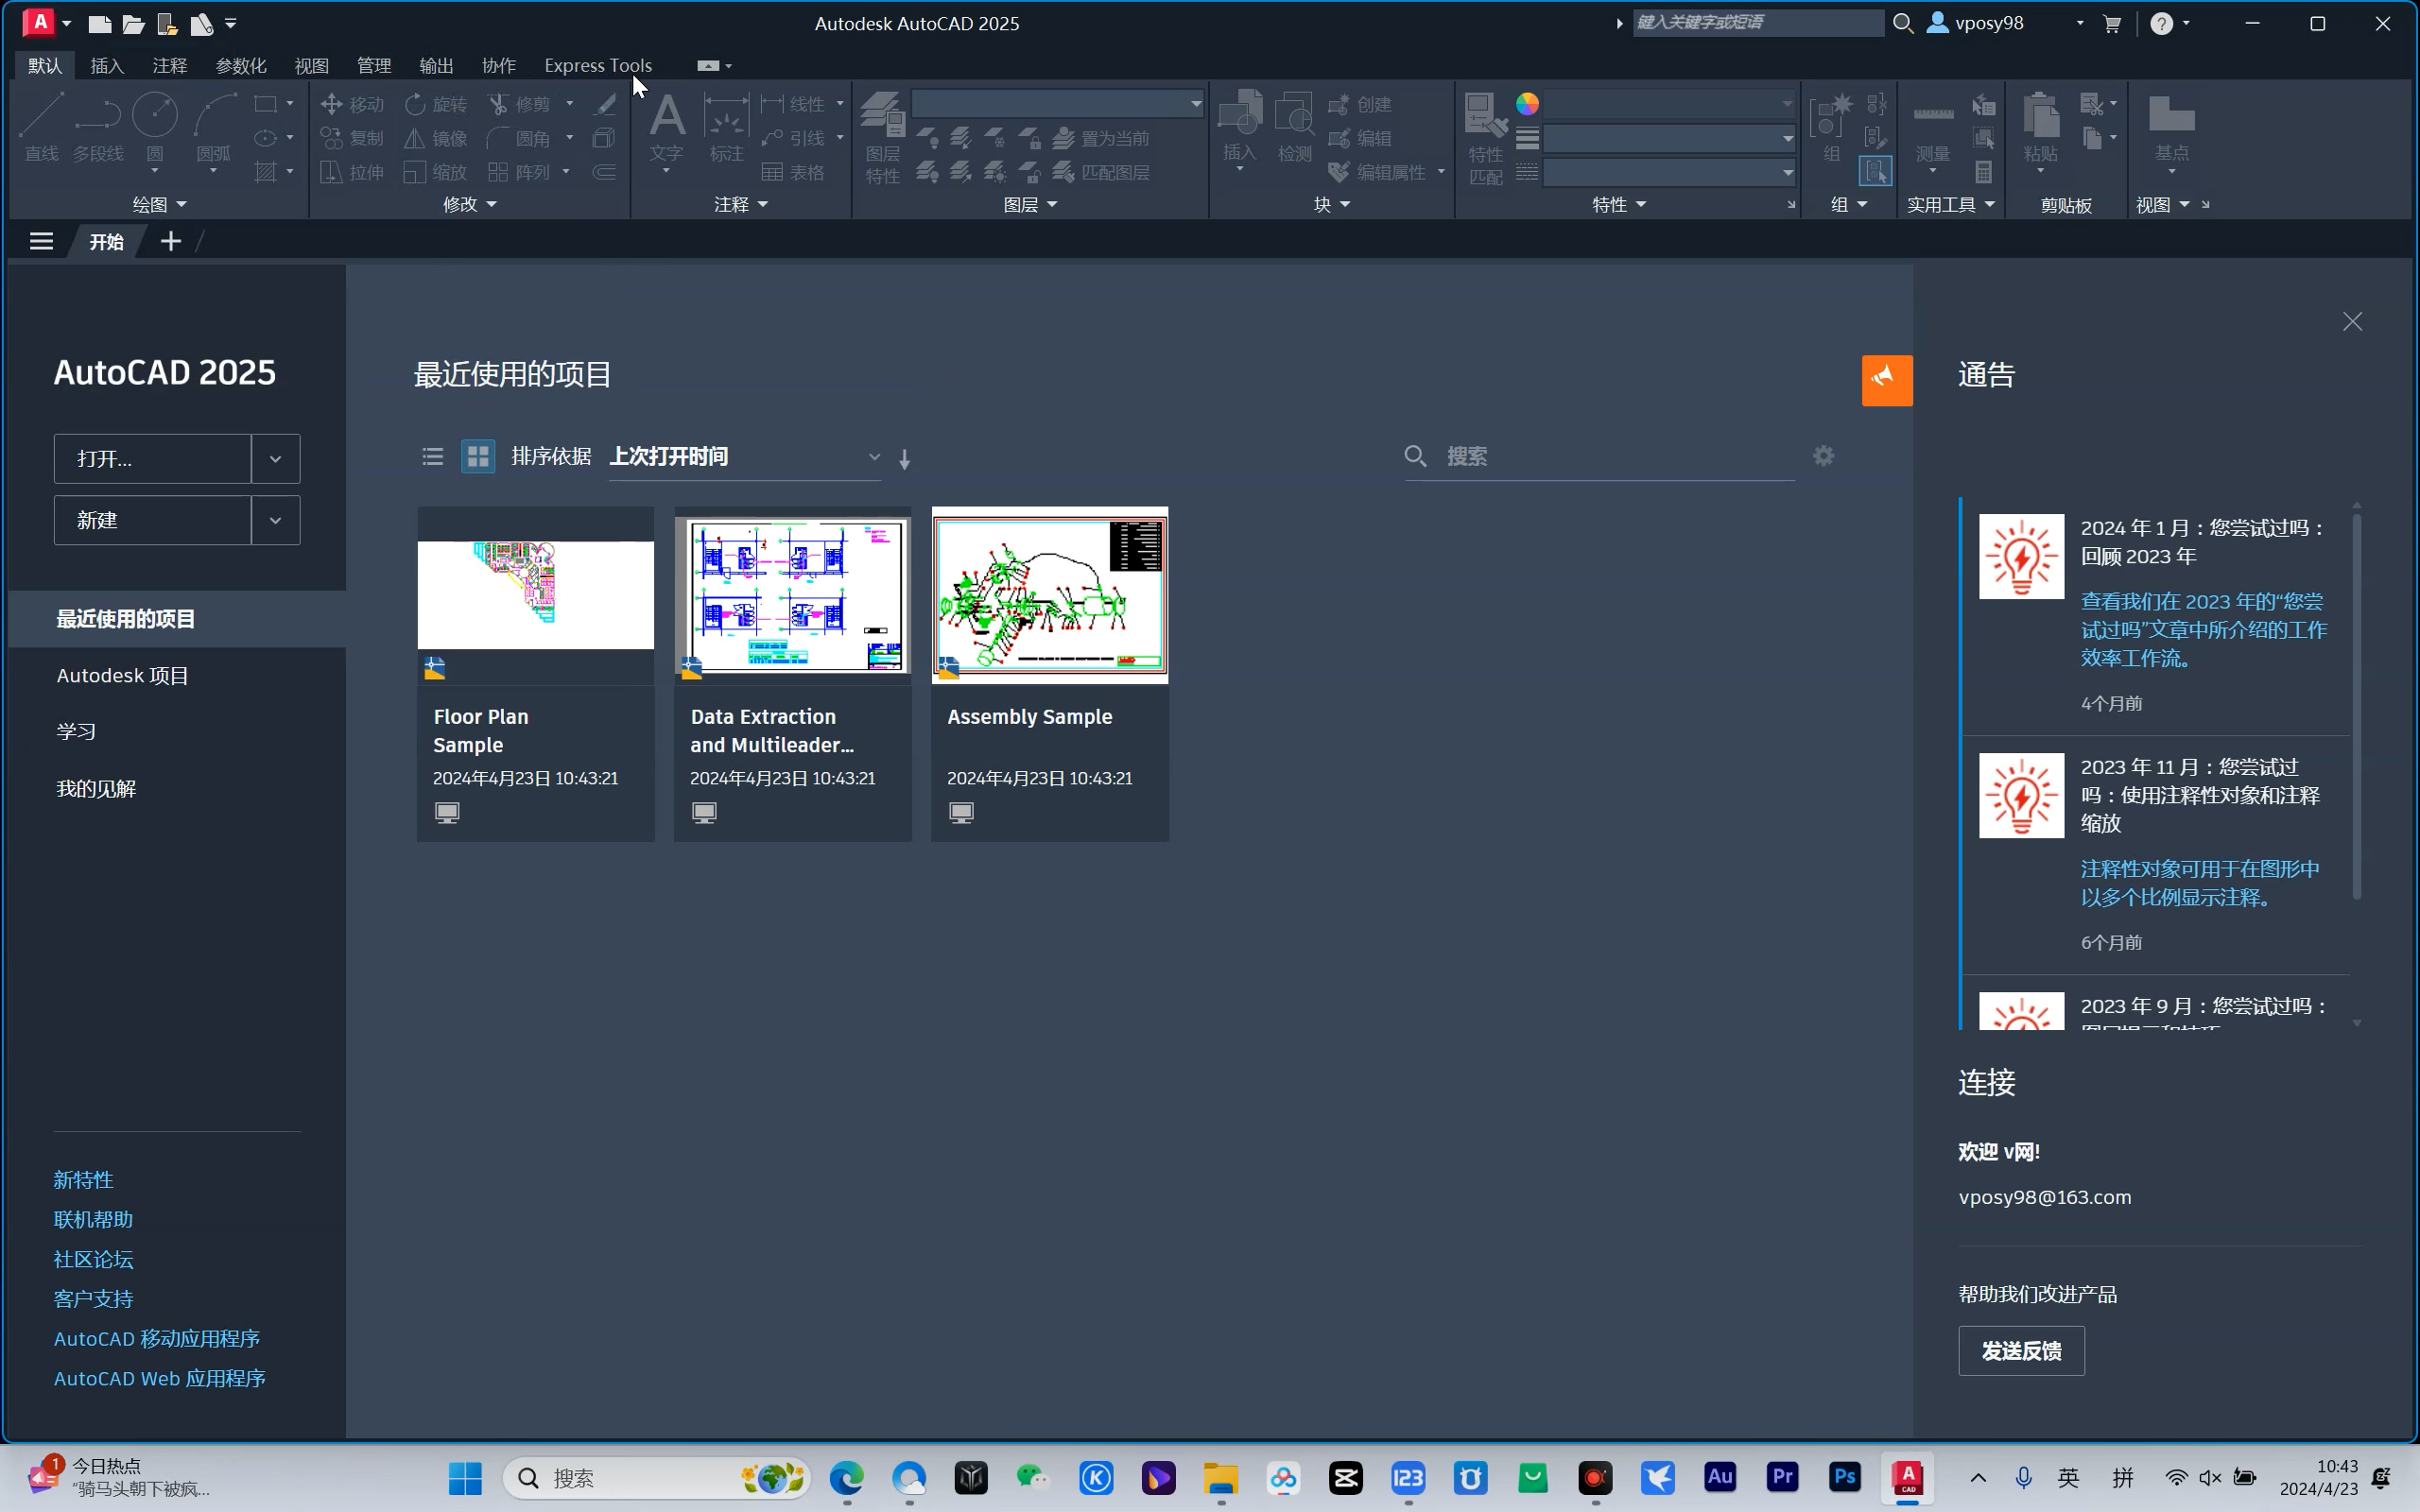Open the Learning section in sidebar
Viewport: 2420px width, 1512px height.
click(76, 731)
